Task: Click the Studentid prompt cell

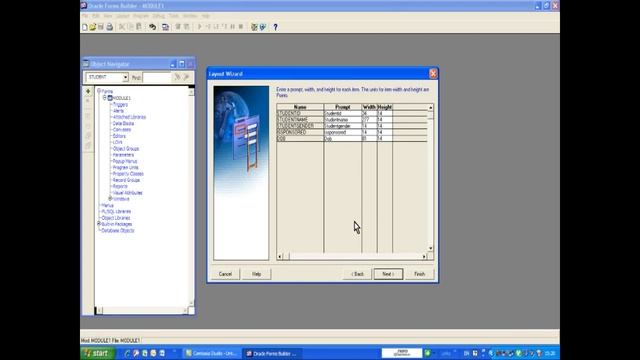Action: 343,113
